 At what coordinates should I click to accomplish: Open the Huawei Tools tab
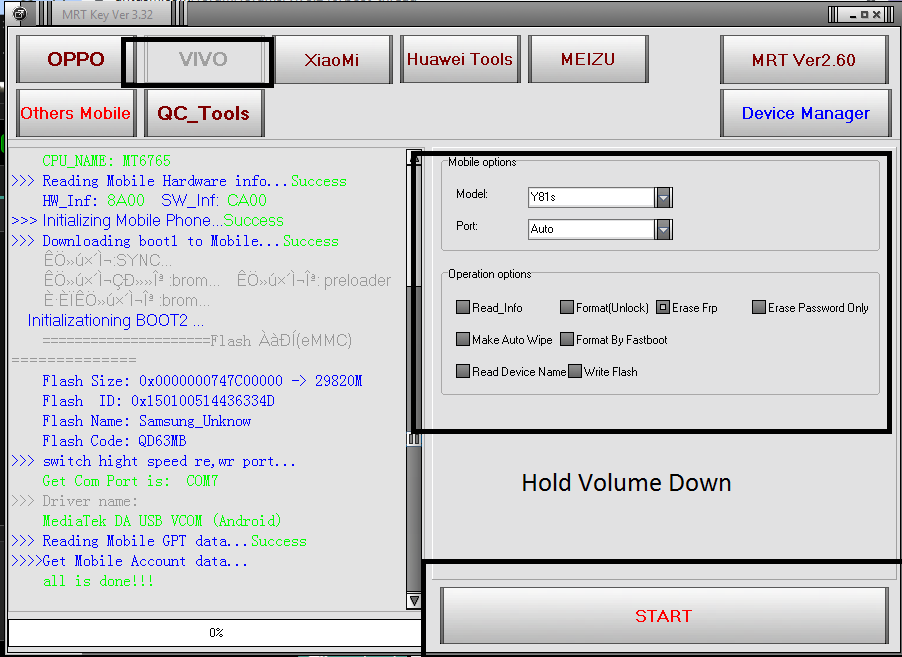pos(460,59)
